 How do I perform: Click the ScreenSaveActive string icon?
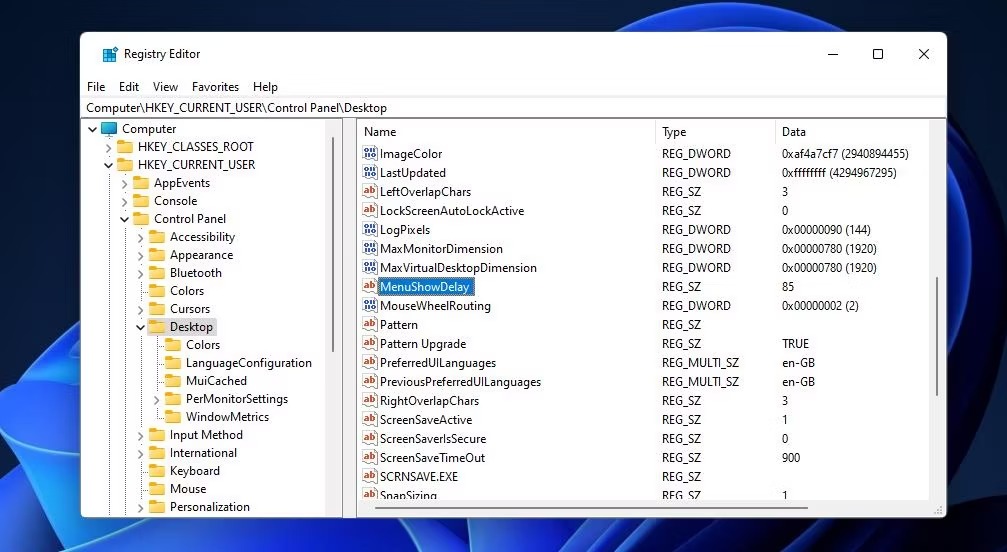369,419
